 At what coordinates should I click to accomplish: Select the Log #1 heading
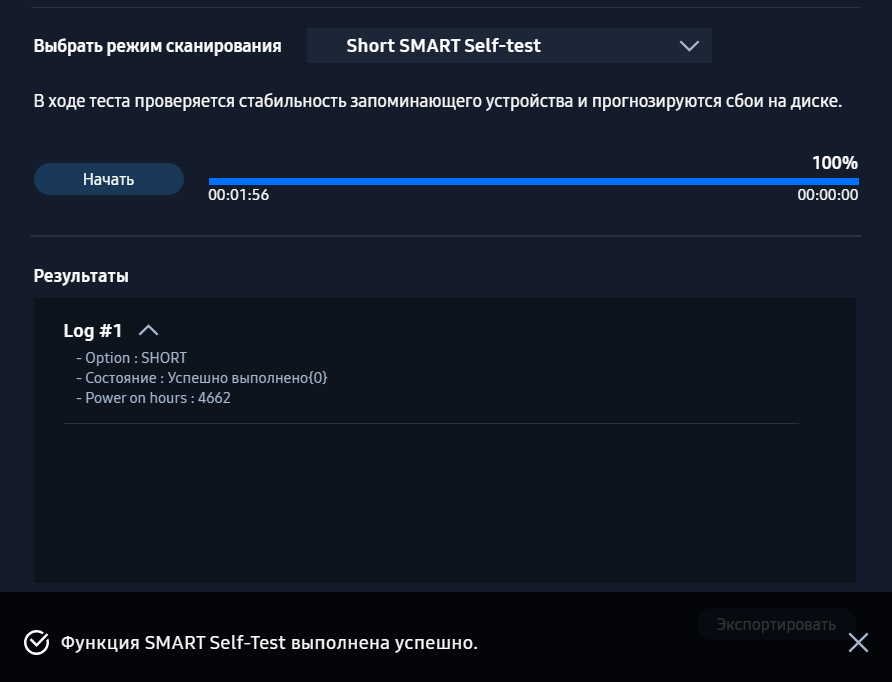click(93, 331)
